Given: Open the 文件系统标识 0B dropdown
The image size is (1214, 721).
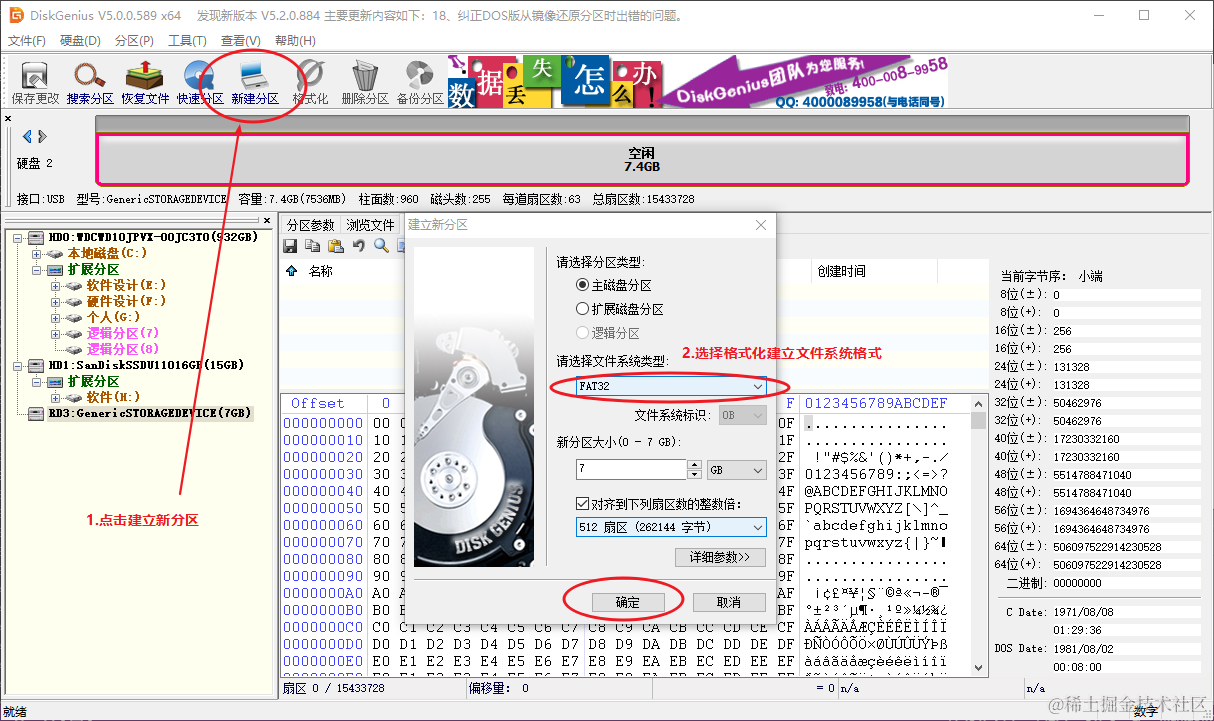Looking at the screenshot, I should pos(743,415).
